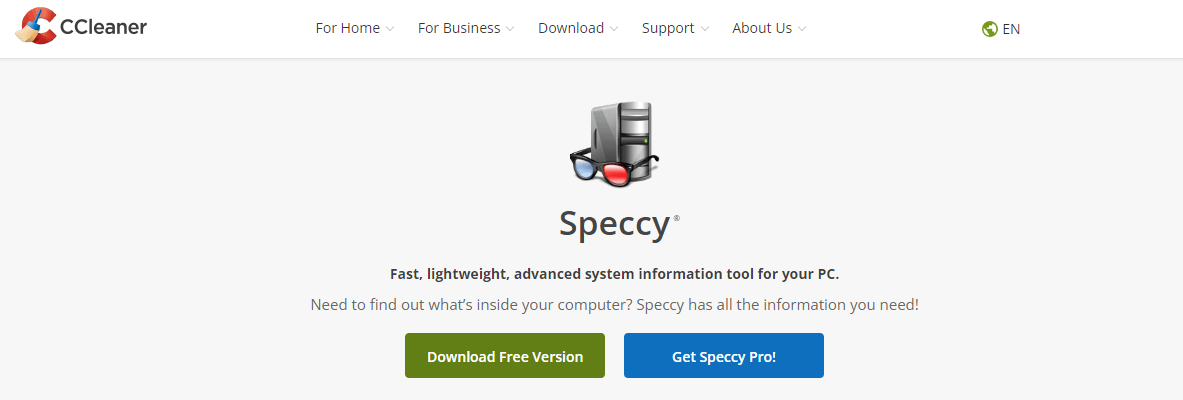The image size is (1183, 400).
Task: Click the blue Get Speccy Pro! button
Action: tap(724, 355)
